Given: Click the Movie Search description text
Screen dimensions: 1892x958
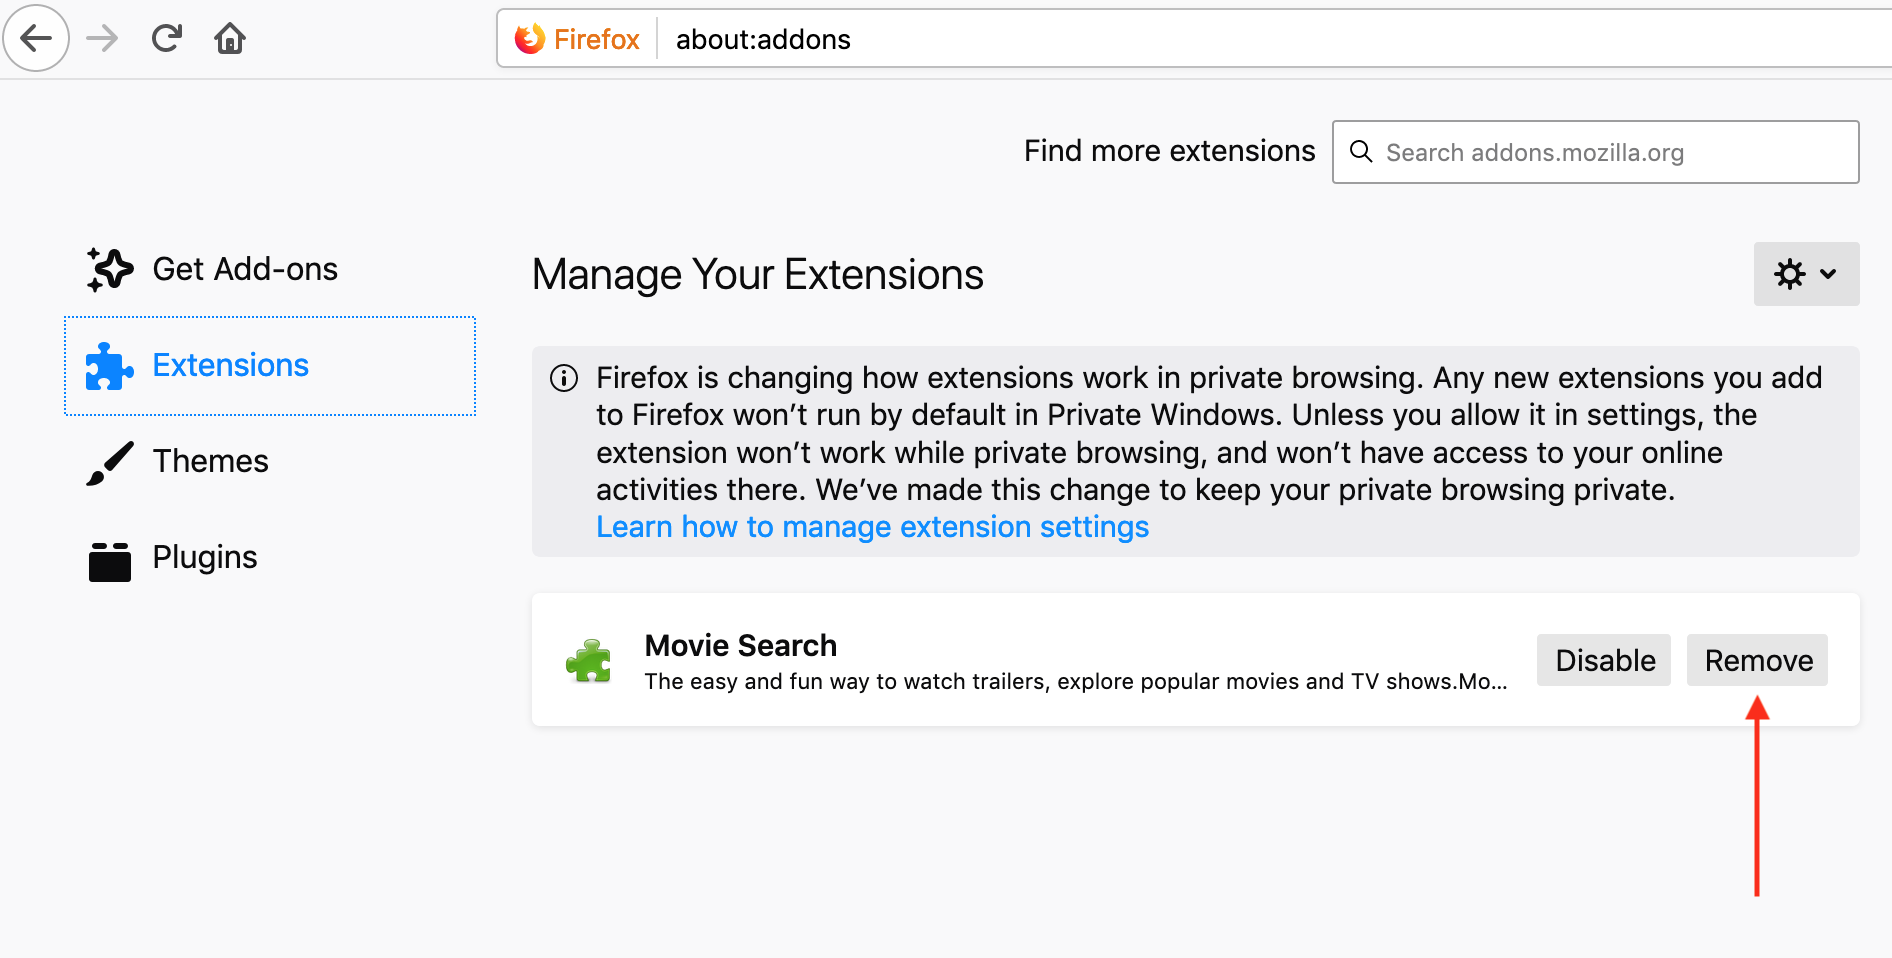Looking at the screenshot, I should coord(1076,682).
